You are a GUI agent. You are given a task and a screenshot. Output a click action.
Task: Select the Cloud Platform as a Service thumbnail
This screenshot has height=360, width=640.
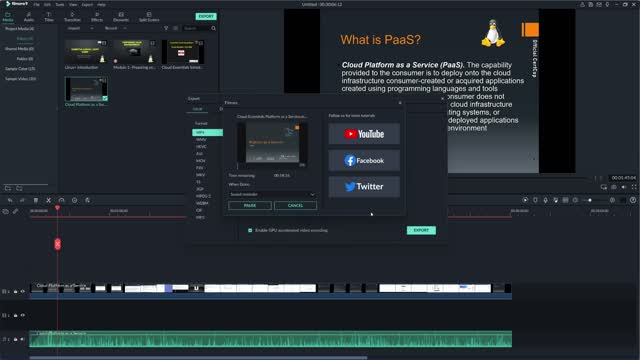click(86, 89)
